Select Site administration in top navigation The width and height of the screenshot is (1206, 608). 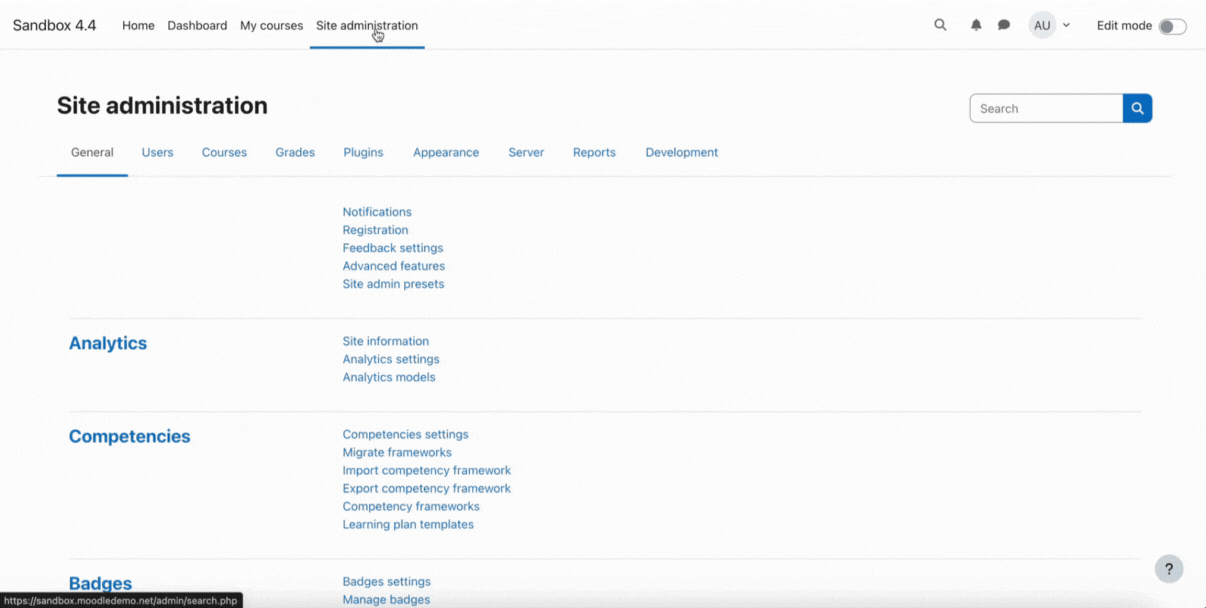(x=367, y=25)
